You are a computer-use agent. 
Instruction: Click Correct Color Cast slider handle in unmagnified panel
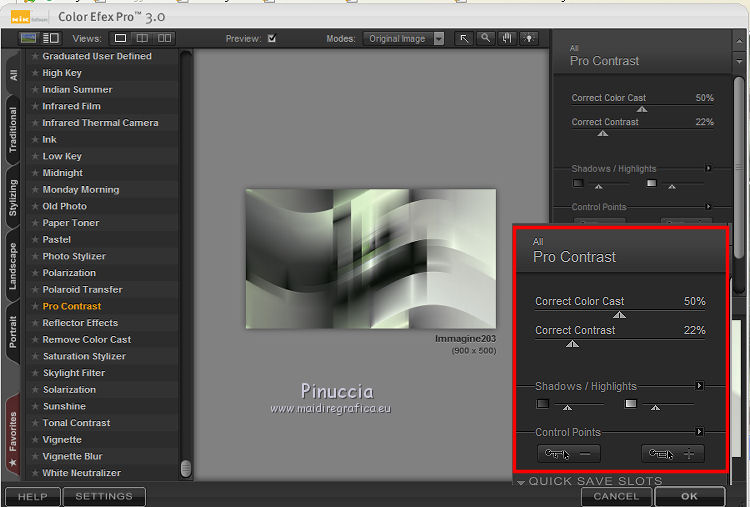642,109
